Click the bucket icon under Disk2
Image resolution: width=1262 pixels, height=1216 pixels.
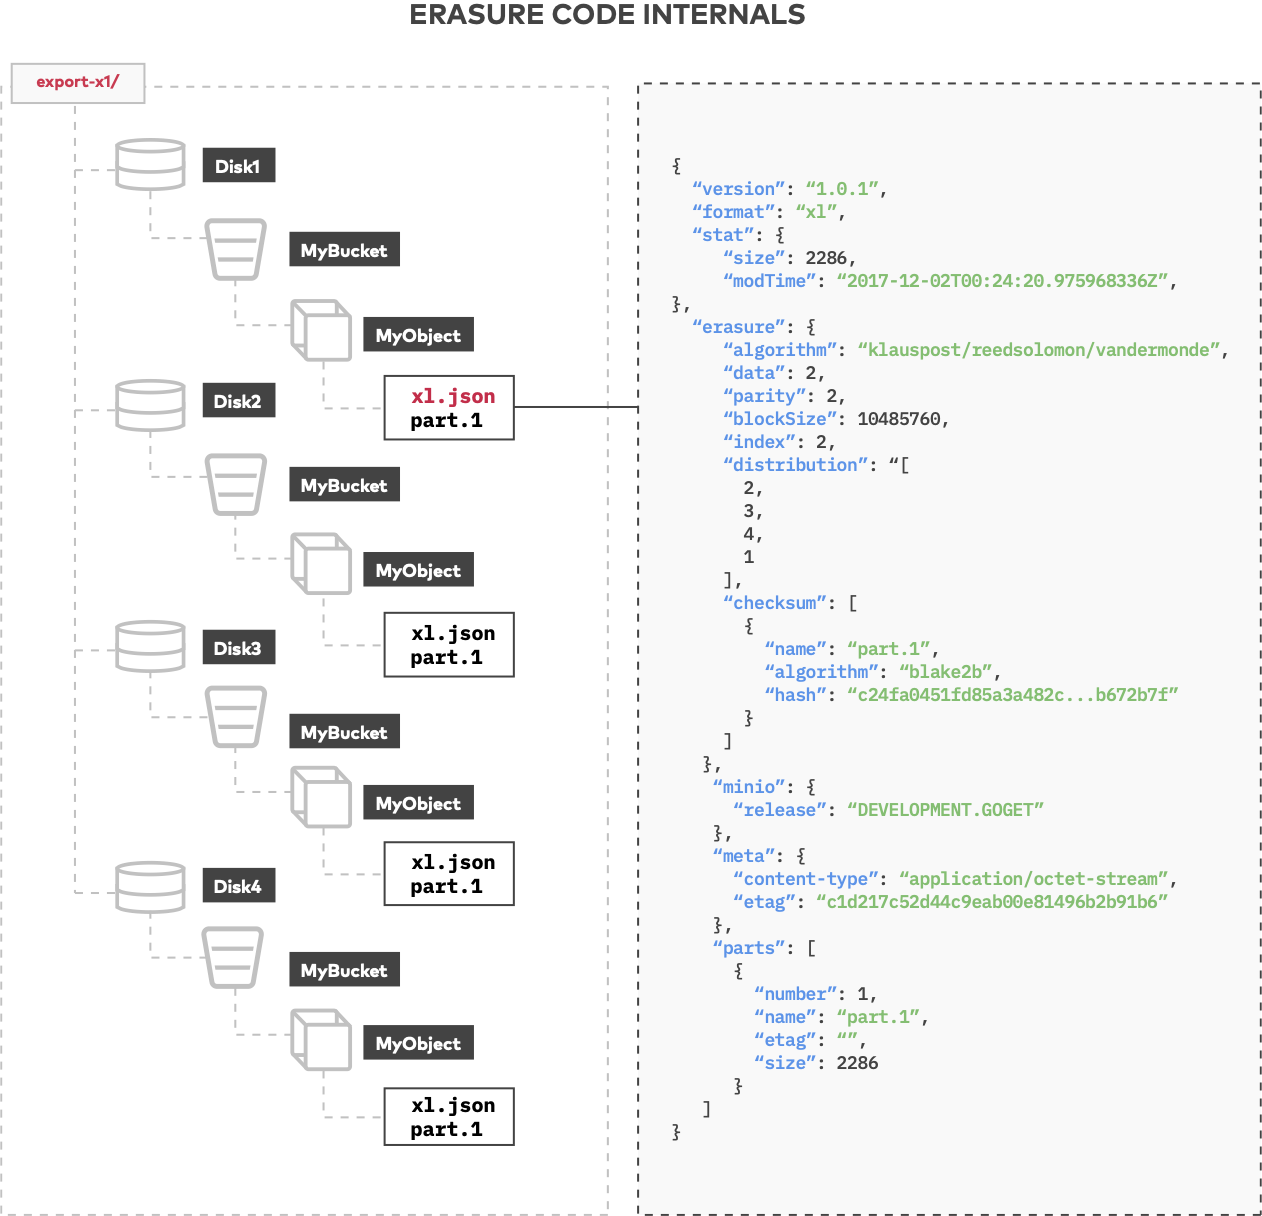point(235,485)
